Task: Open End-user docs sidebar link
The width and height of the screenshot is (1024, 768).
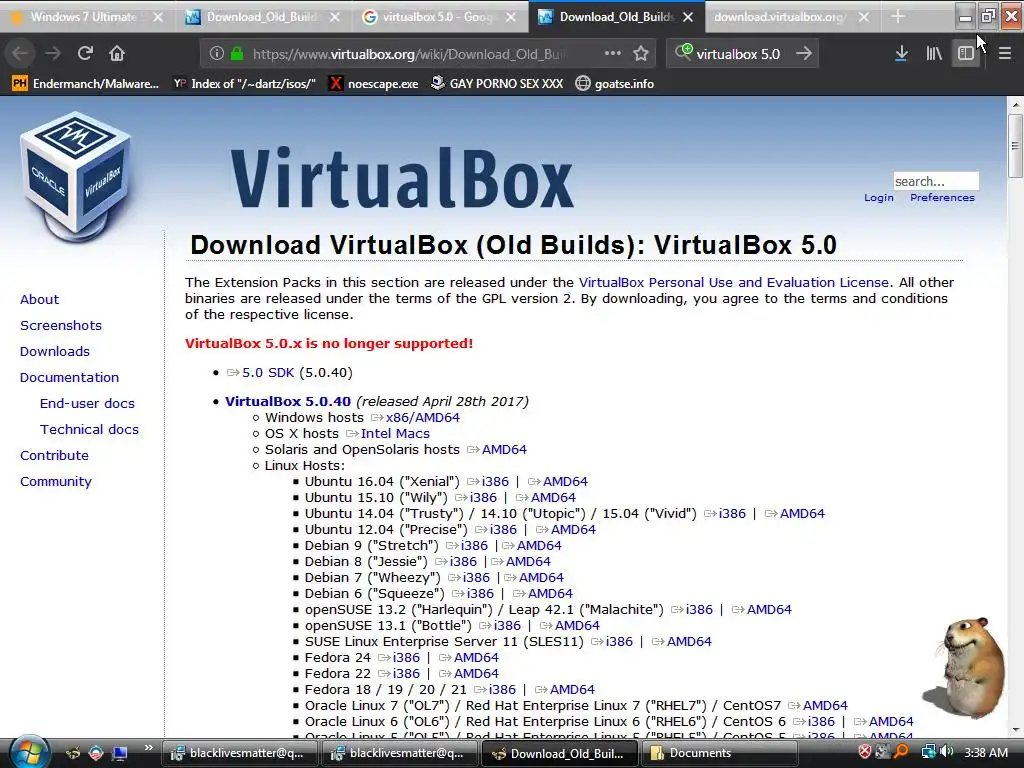Action: 87,404
